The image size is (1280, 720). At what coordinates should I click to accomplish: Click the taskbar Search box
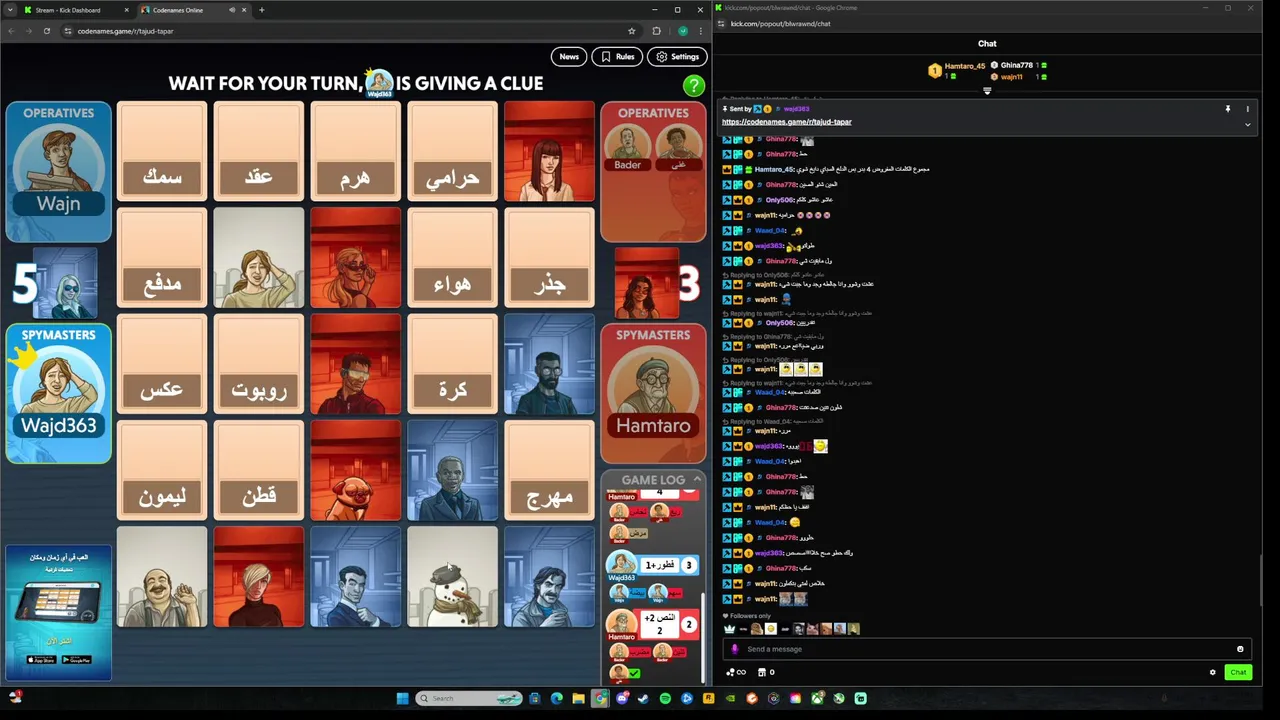coord(468,698)
